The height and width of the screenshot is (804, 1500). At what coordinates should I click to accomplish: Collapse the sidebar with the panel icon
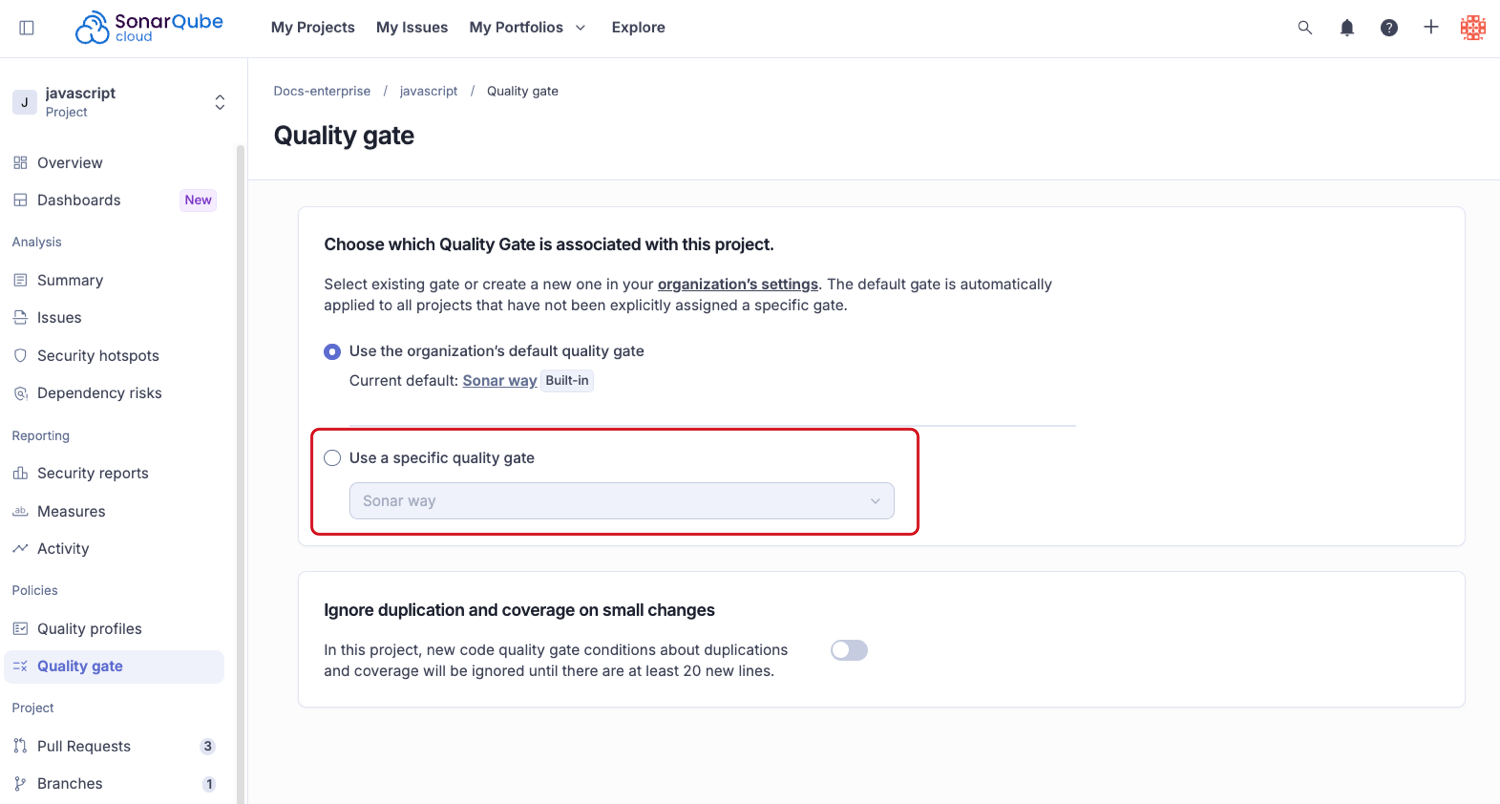pos(27,28)
